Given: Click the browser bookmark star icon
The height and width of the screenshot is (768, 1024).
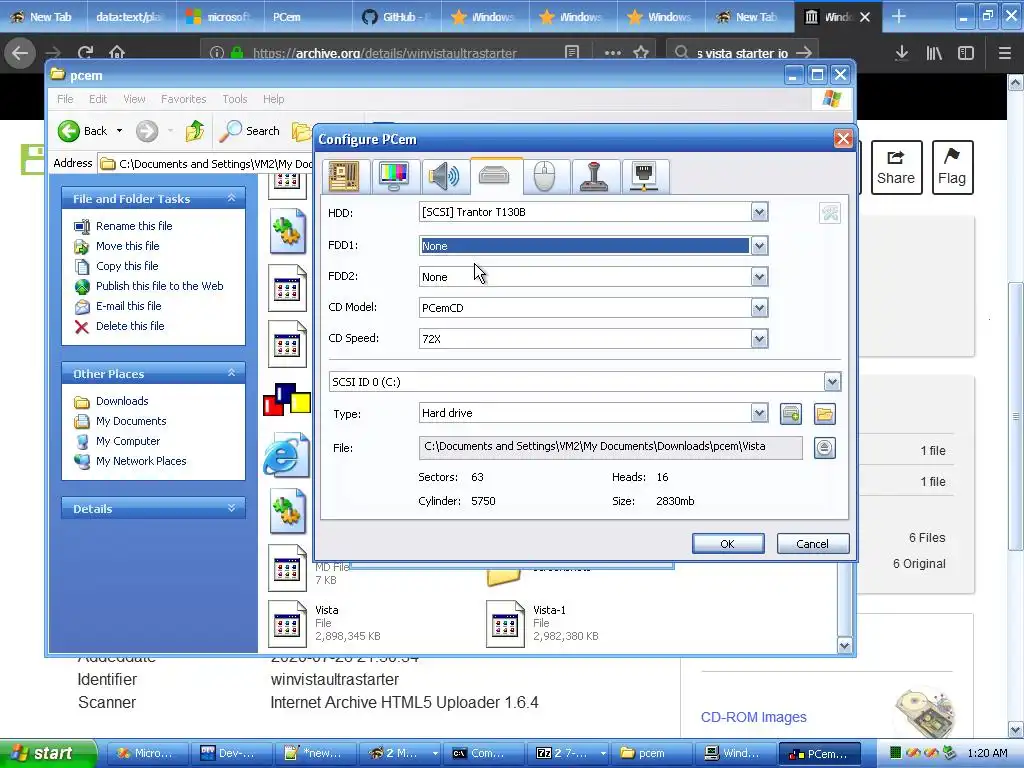Looking at the screenshot, I should pyautogui.click(x=641, y=53).
